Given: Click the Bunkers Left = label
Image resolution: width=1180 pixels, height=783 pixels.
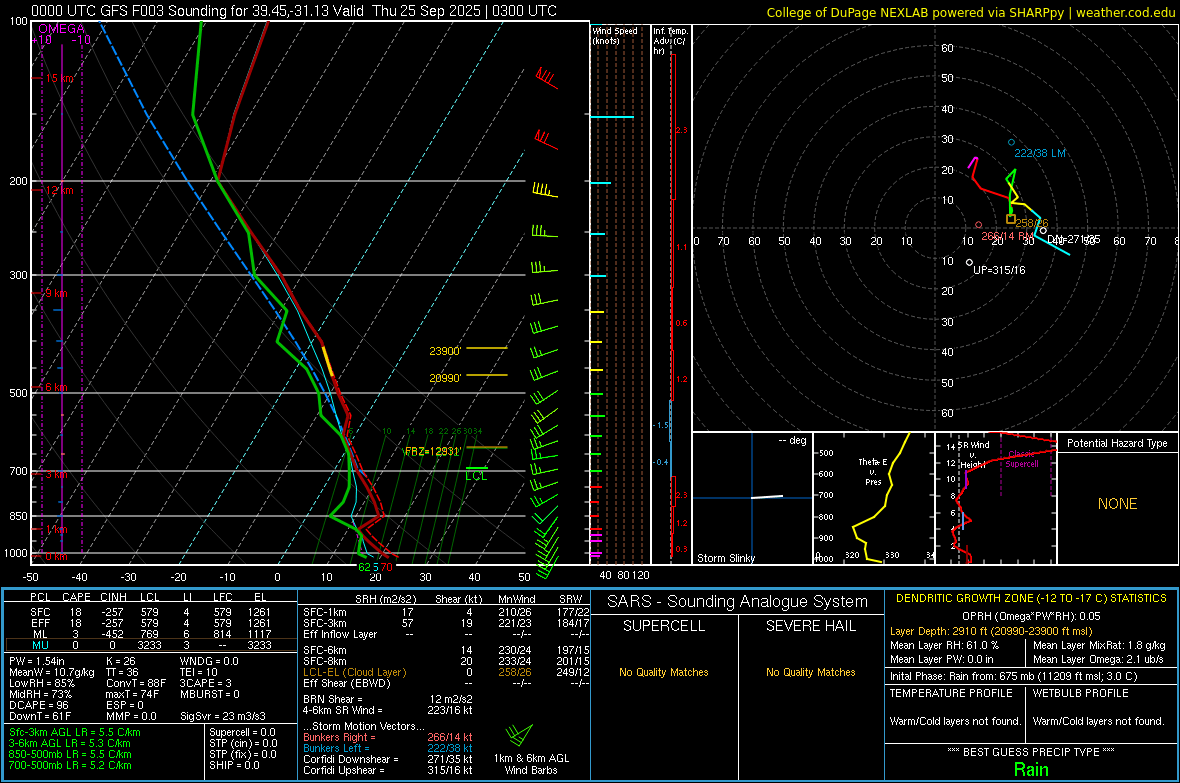Looking at the screenshot, I should (336, 748).
